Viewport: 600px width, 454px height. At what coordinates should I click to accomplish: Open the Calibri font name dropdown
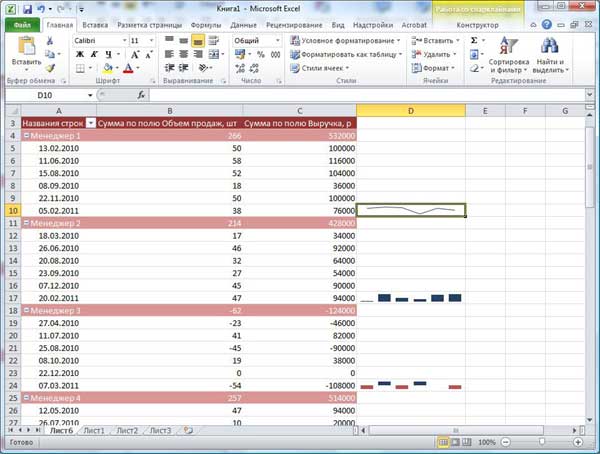point(124,41)
